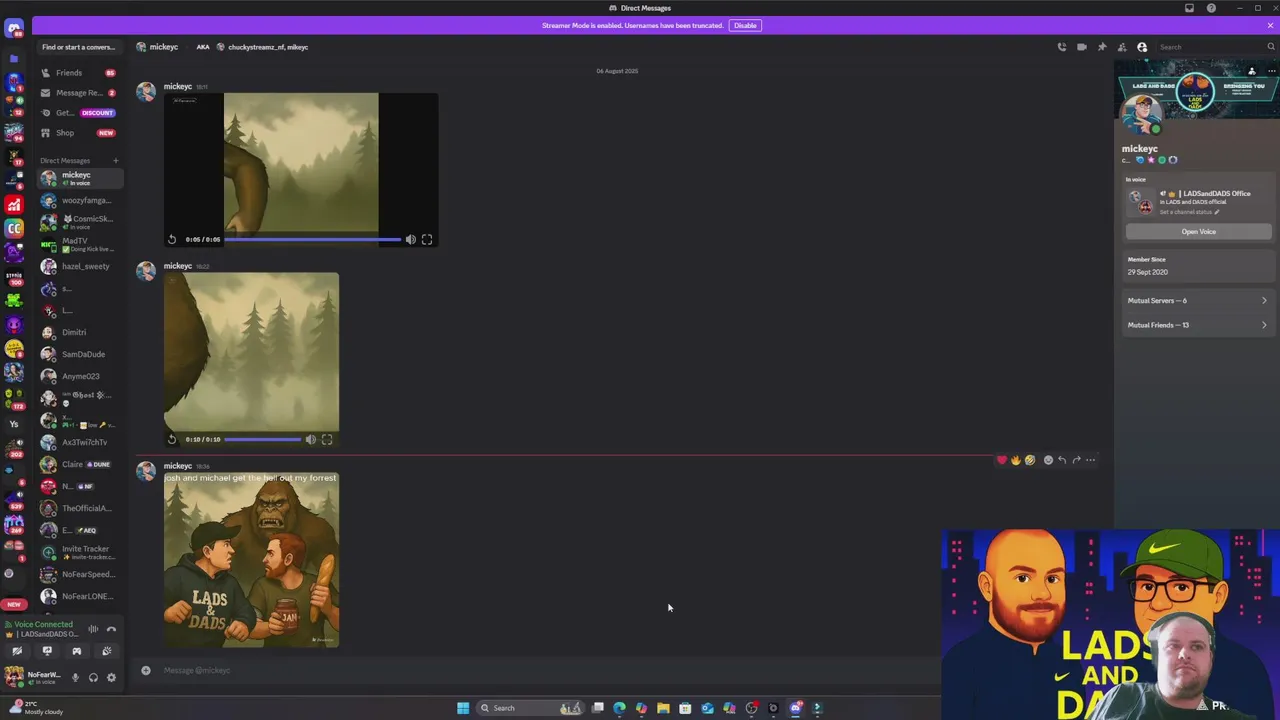The width and height of the screenshot is (1280, 720).
Task: Open the Discord home Direct Messages button
Action: [14, 29]
